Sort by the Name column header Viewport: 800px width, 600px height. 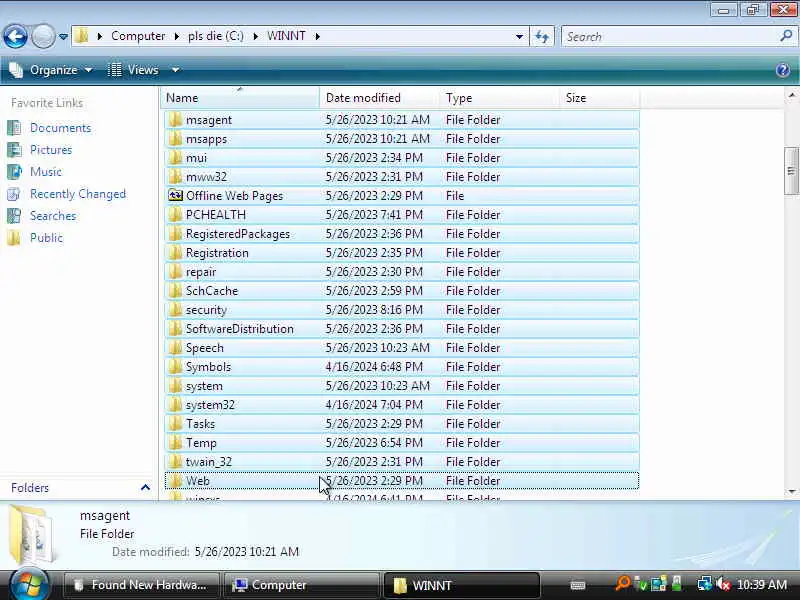(240, 98)
